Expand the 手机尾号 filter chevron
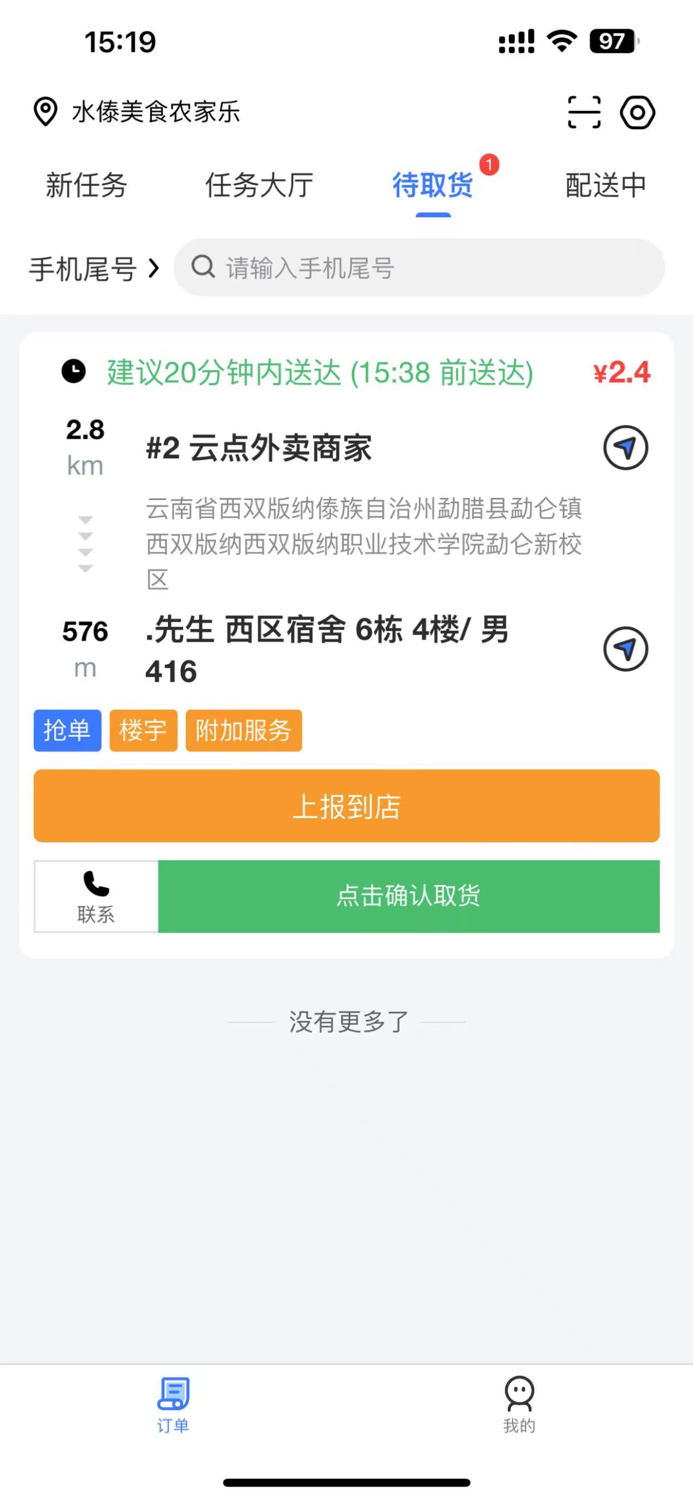This screenshot has height=1500, width=693. [154, 268]
